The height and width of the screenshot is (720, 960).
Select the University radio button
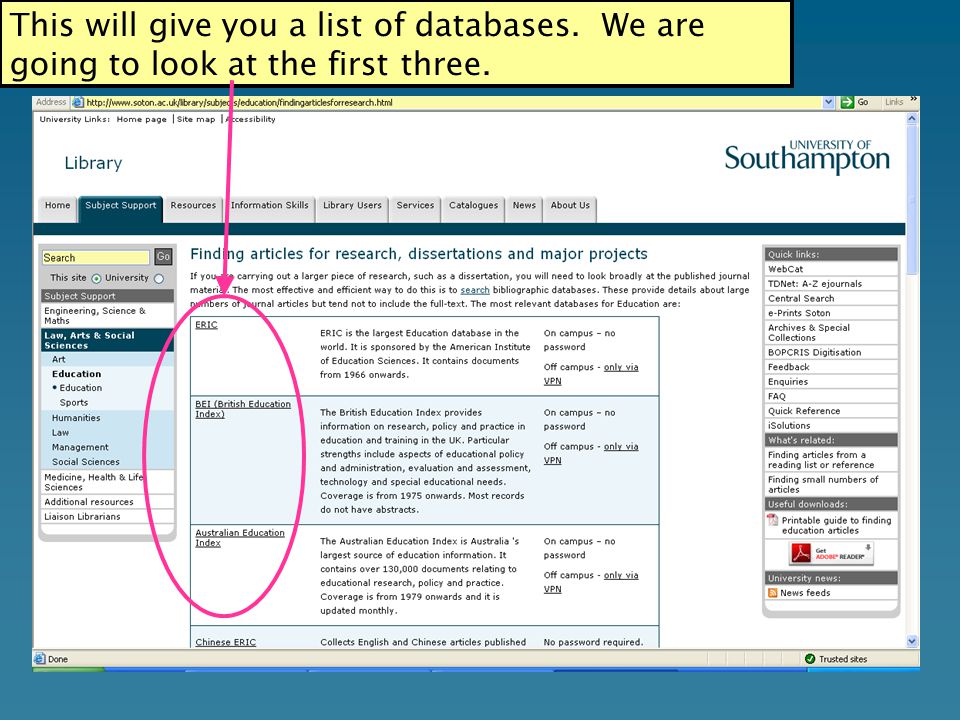pos(159,279)
